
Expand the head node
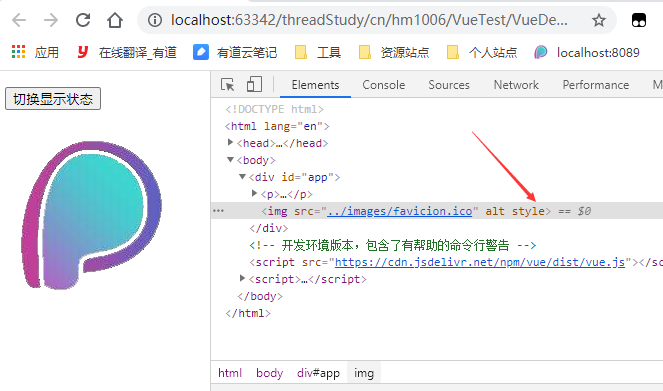[x=230, y=142]
